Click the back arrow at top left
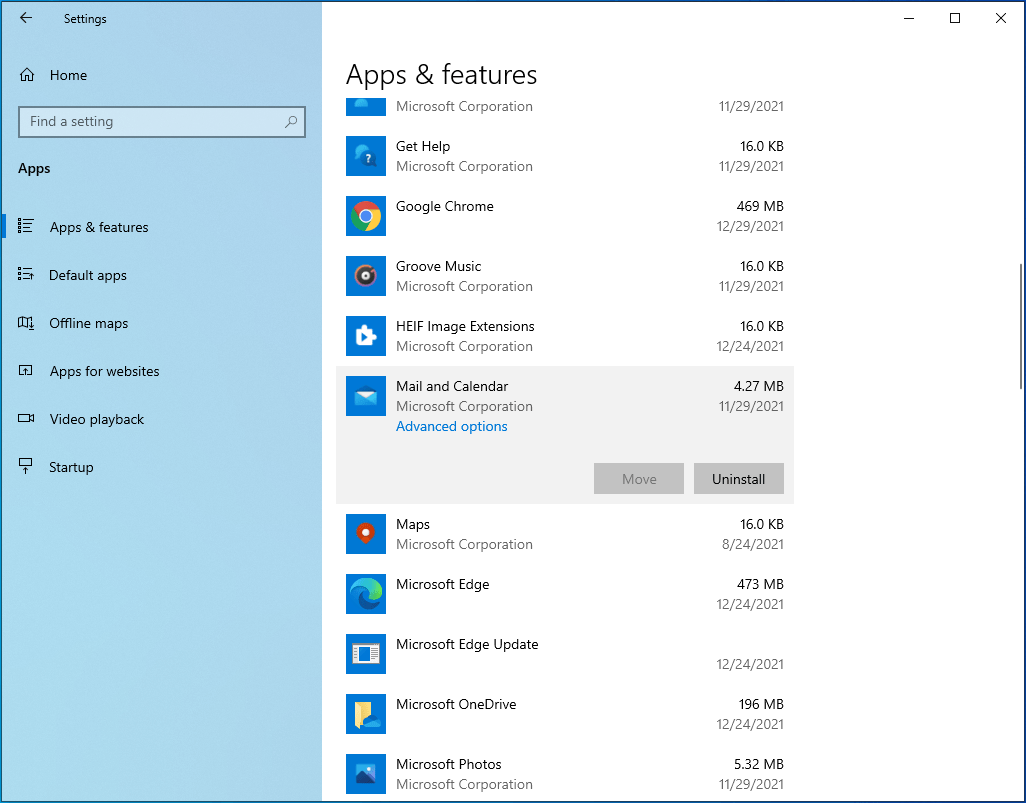This screenshot has width=1026, height=803. (x=26, y=18)
